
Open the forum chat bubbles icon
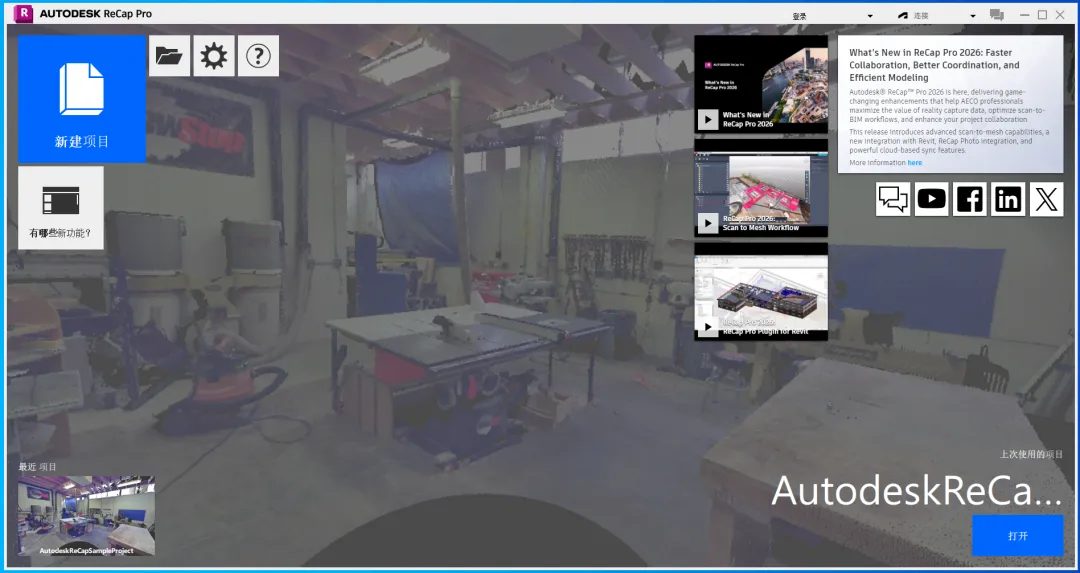[x=893, y=199]
